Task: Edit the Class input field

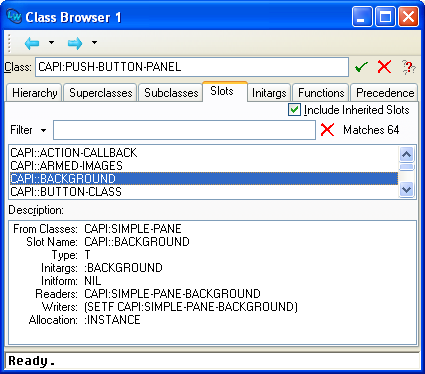Action: pos(192,67)
